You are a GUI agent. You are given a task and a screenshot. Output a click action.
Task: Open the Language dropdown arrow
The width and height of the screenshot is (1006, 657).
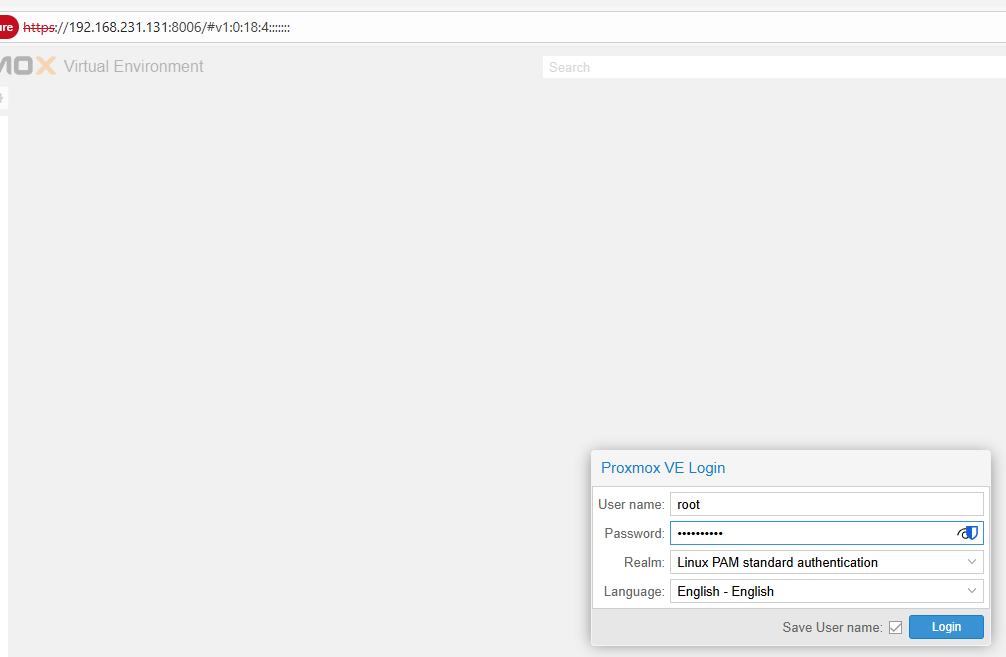pos(971,591)
